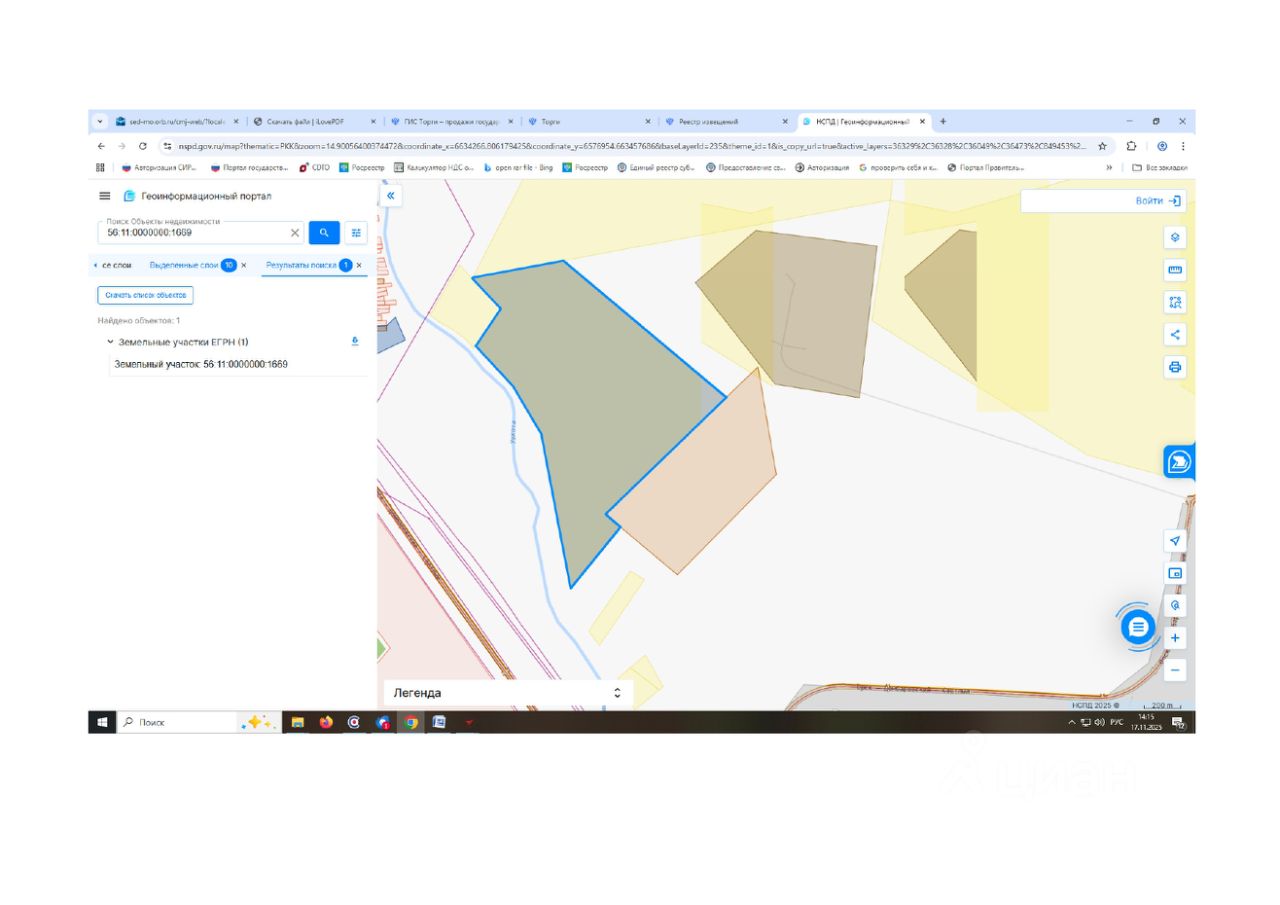Share the current map view
Viewport: 1280px width, 905px height.
pyautogui.click(x=1175, y=335)
